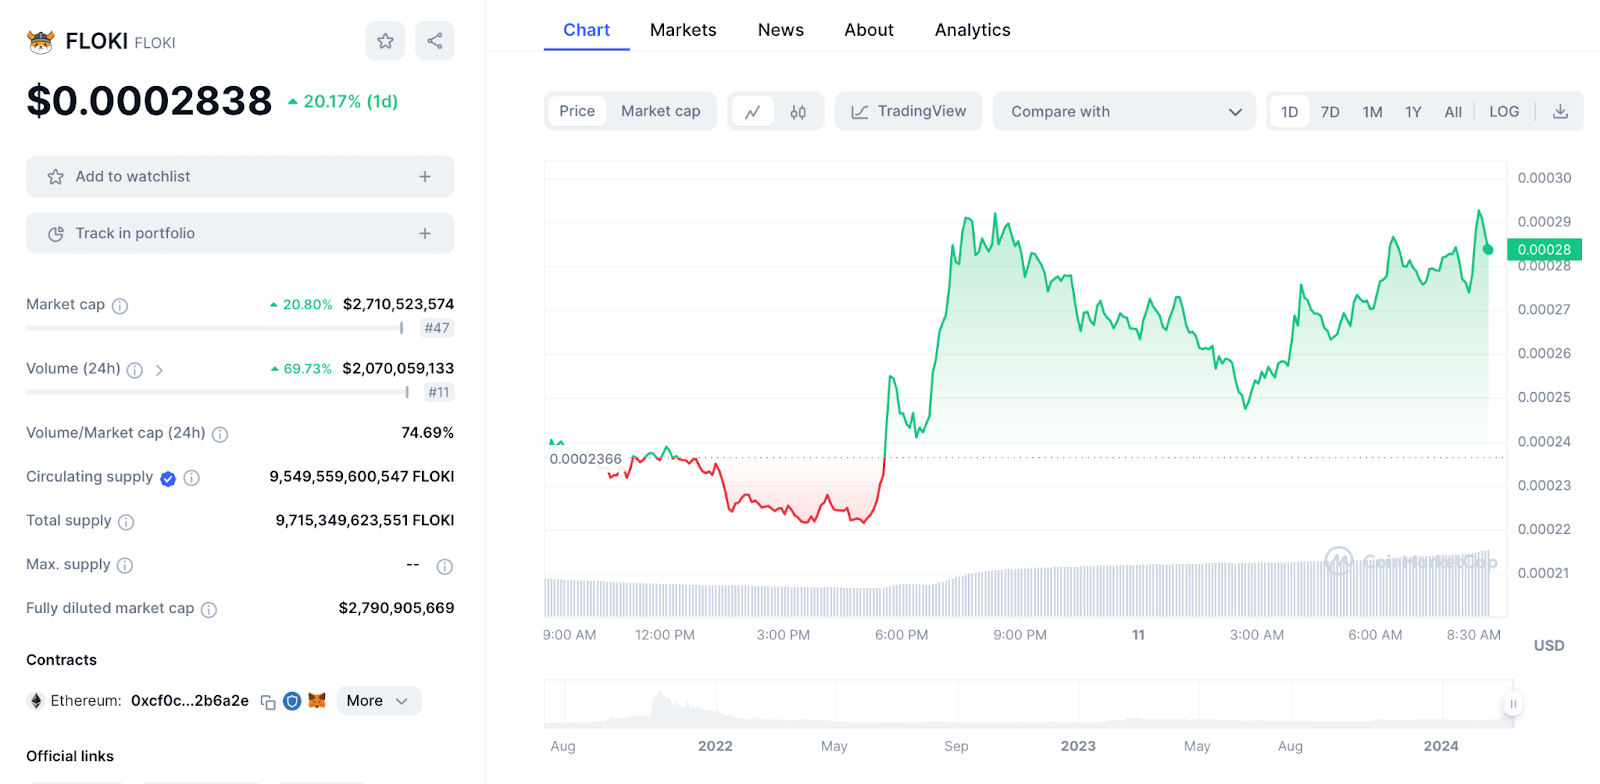Select the Market cap chart toggle
Screen dimensions: 1600x784
(x=661, y=111)
